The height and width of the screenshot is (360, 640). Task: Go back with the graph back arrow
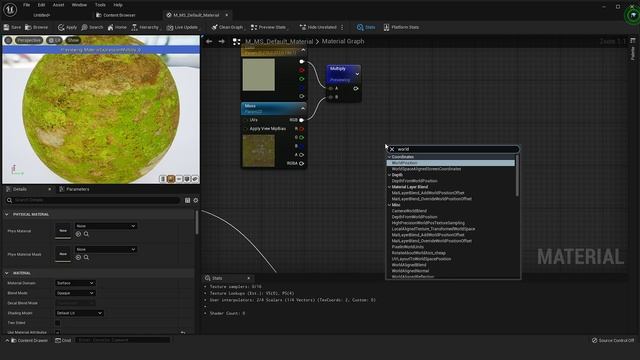coord(209,41)
